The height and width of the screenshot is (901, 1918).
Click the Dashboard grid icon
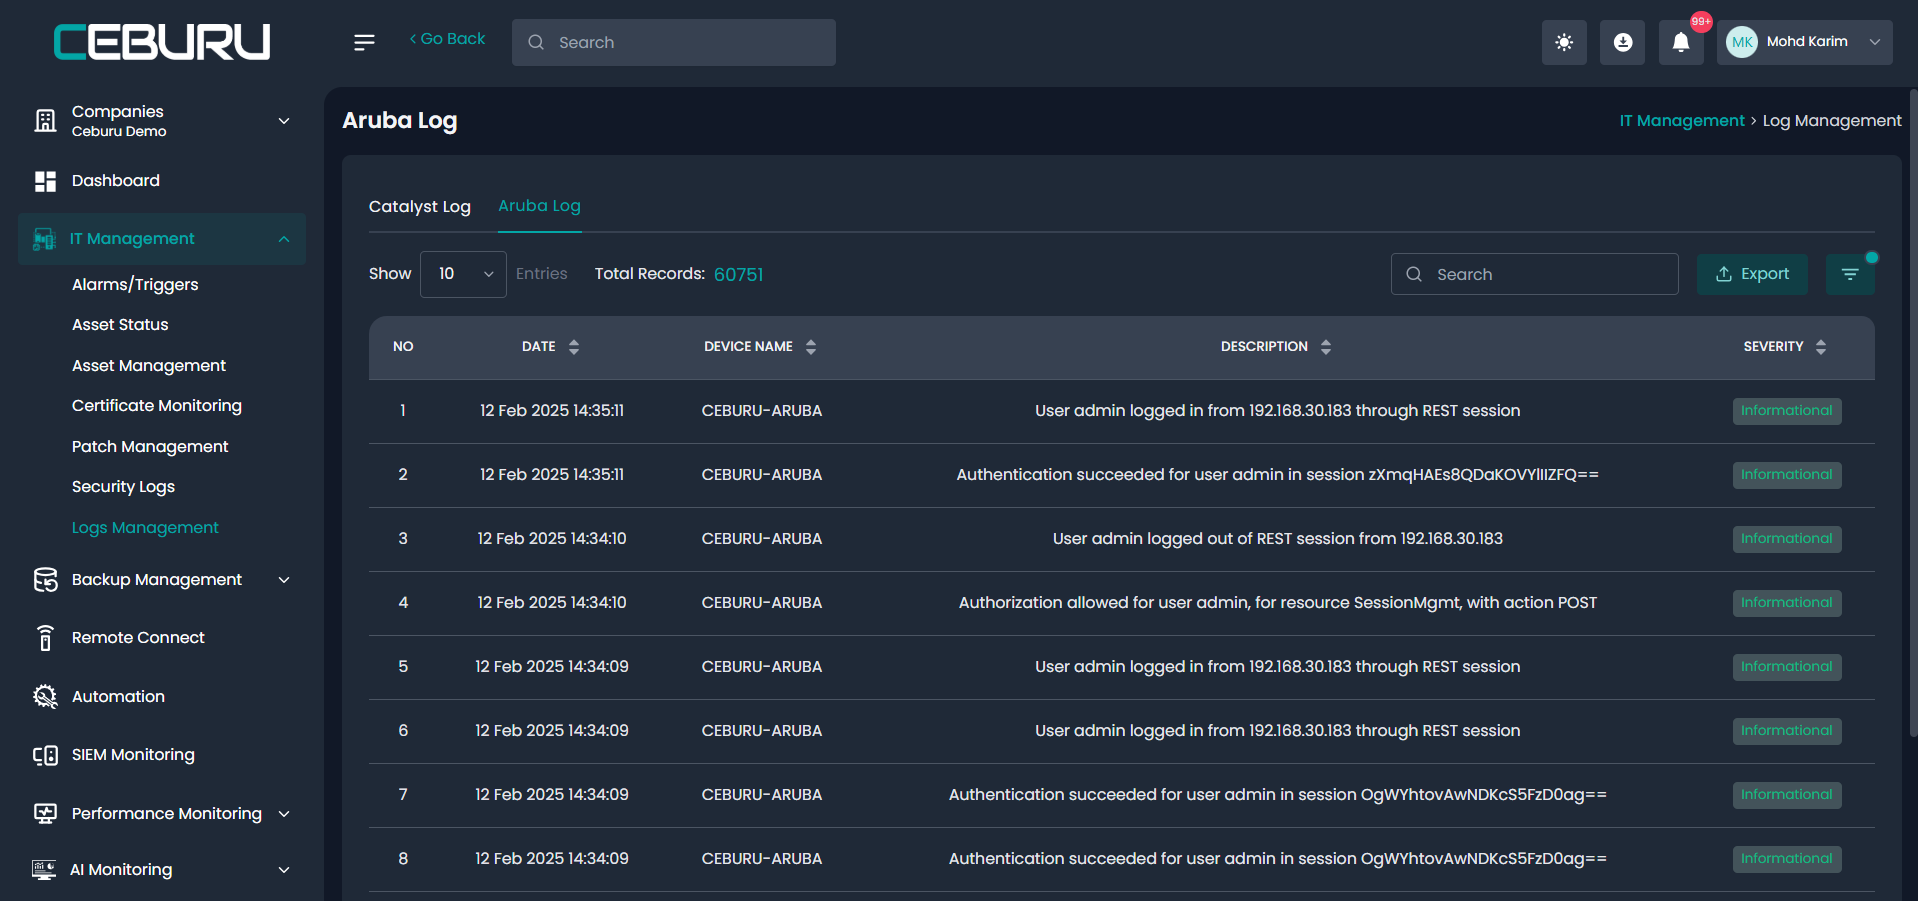pos(45,181)
